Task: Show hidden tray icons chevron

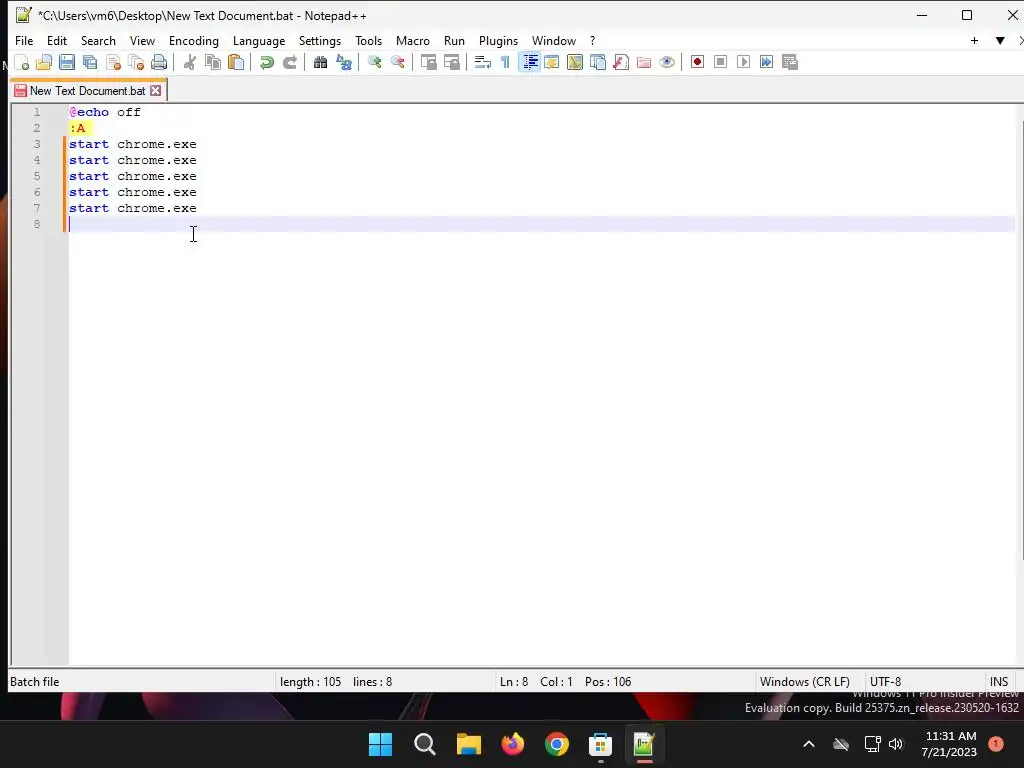Action: (808, 744)
